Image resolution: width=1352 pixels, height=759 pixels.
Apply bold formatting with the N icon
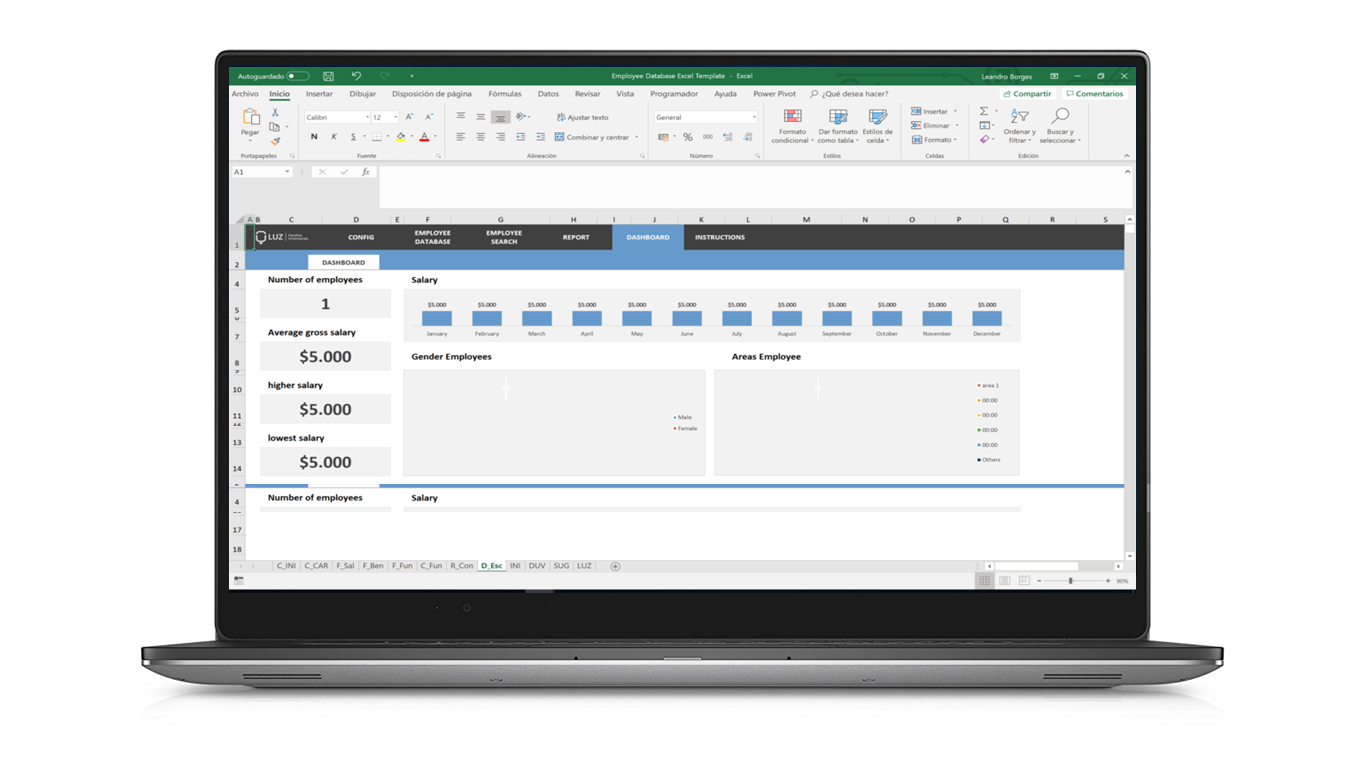pyautogui.click(x=315, y=137)
